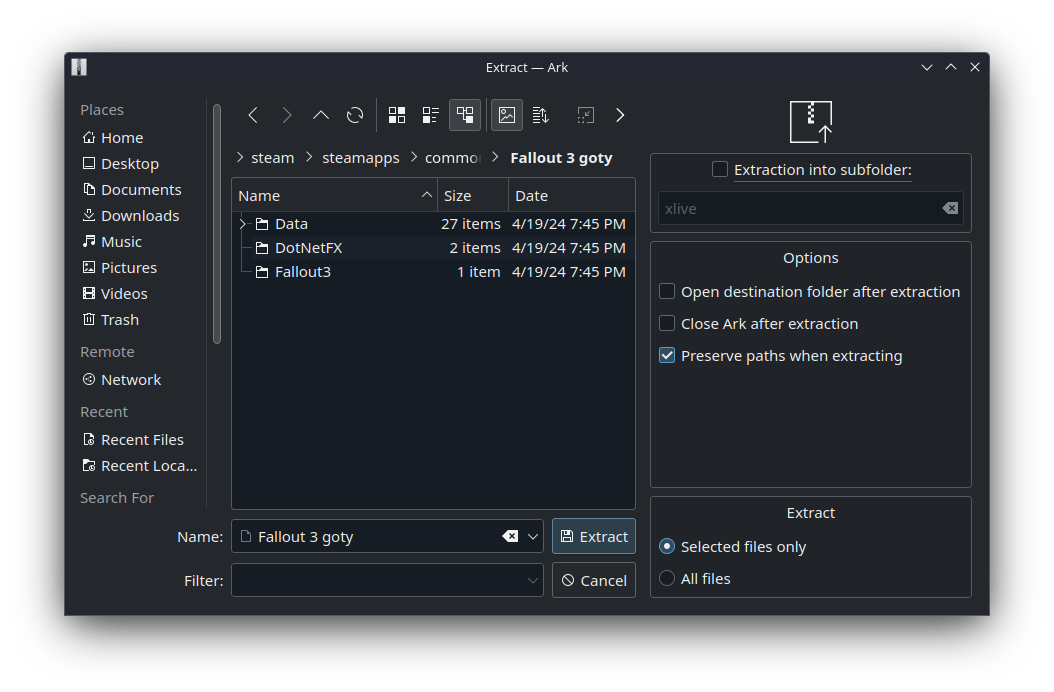Toggle the file preview panel
The height and width of the screenshot is (692, 1054).
[x=507, y=115]
